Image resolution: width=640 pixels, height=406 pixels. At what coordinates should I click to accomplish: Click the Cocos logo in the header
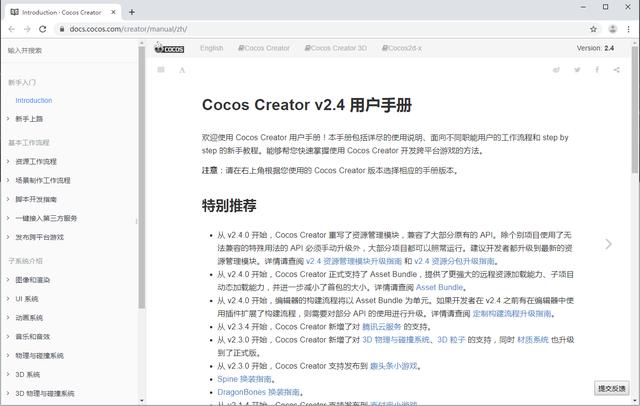click(169, 48)
